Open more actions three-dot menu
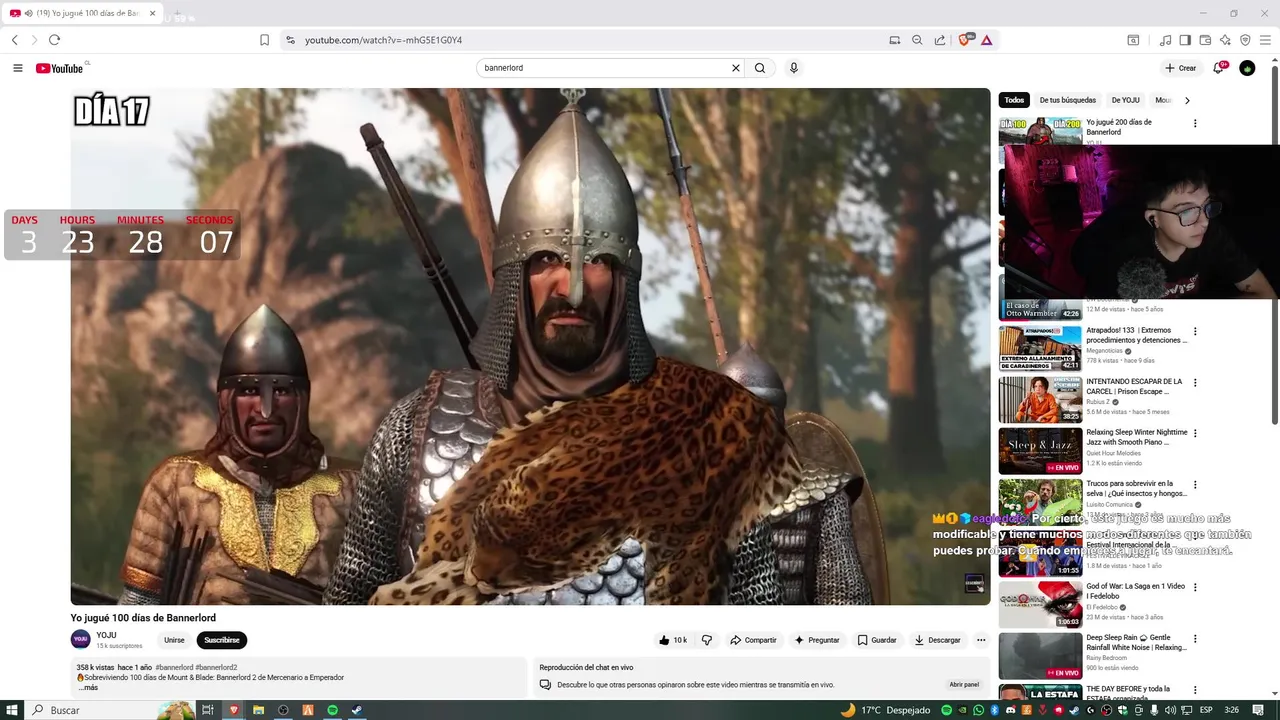 tap(981, 640)
